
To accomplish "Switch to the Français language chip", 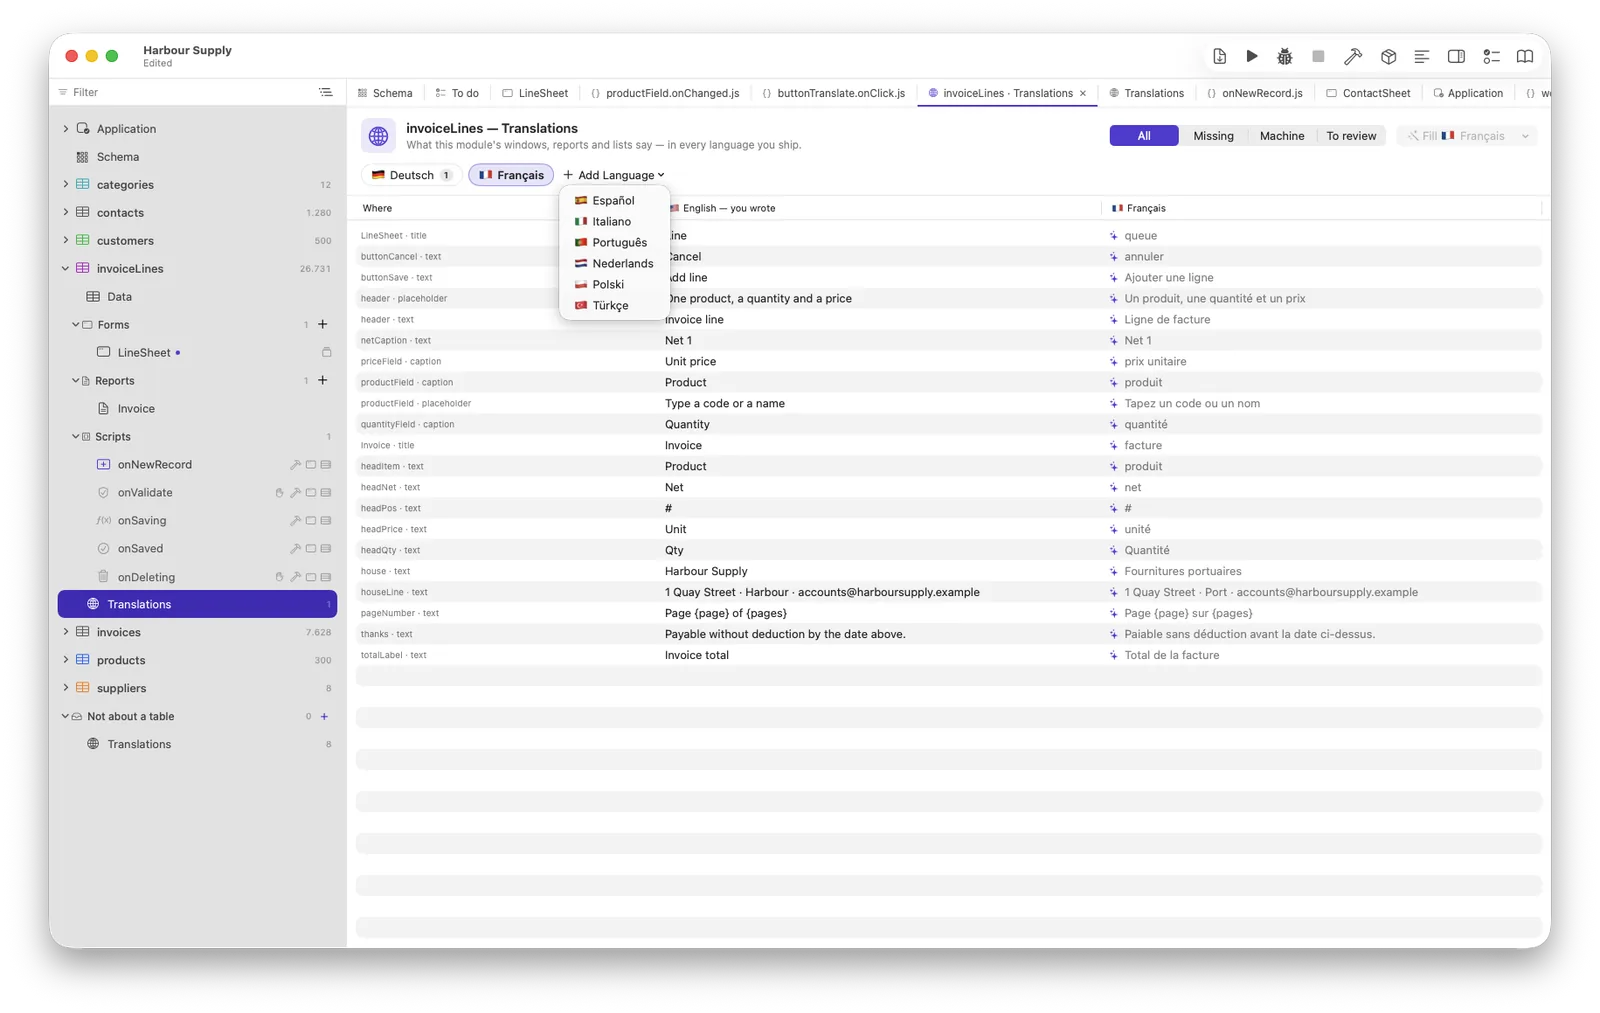I will (x=511, y=175).
